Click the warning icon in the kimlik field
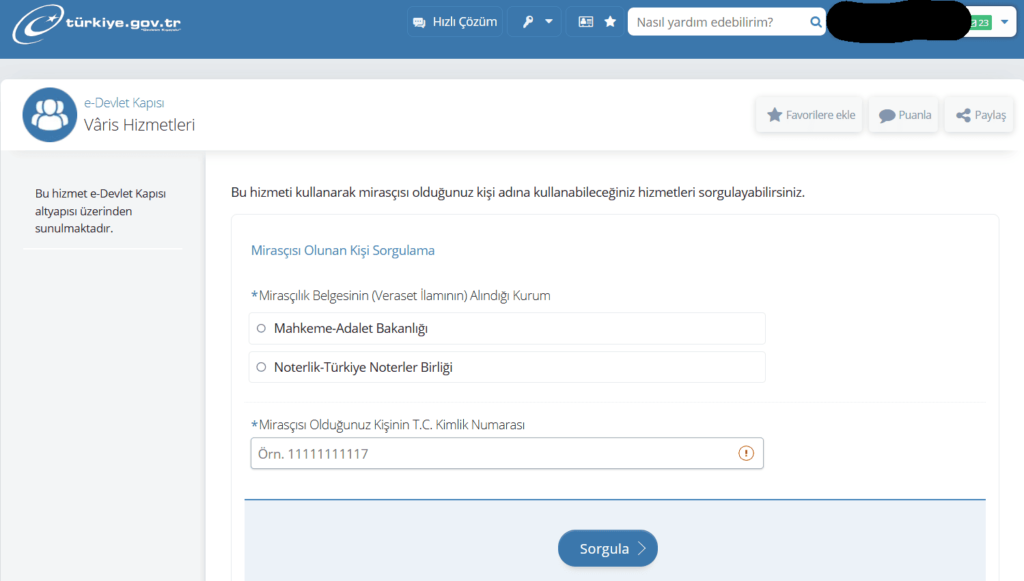The height and width of the screenshot is (581, 1024). [x=745, y=453]
